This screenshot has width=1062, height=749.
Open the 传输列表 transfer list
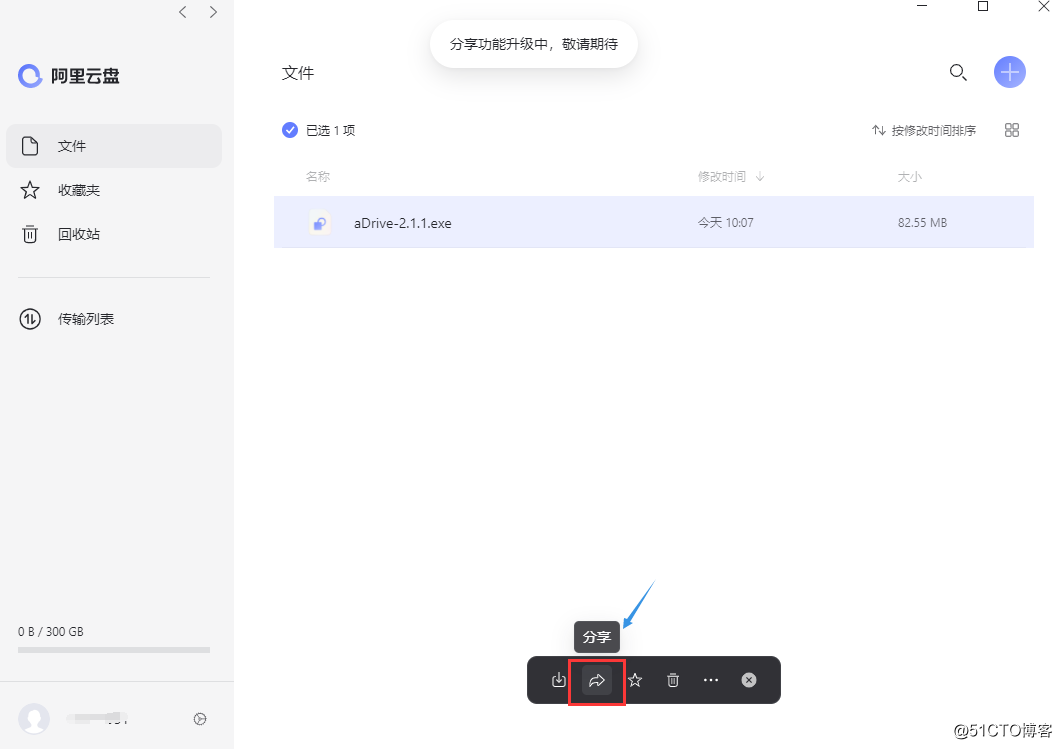[x=114, y=319]
